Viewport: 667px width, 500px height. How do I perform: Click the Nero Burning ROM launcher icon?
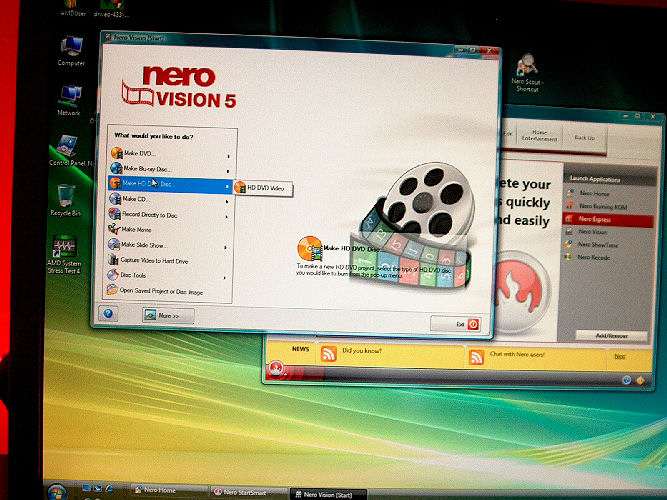tap(570, 206)
